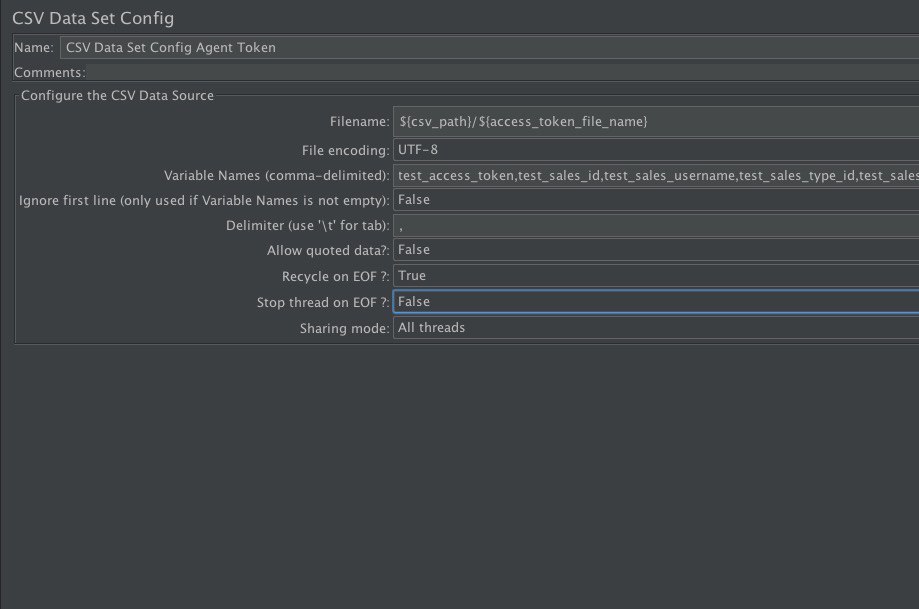Click the Filename field with ${csv_path} value
Screen dimensions: 919x609
click(x=656, y=121)
